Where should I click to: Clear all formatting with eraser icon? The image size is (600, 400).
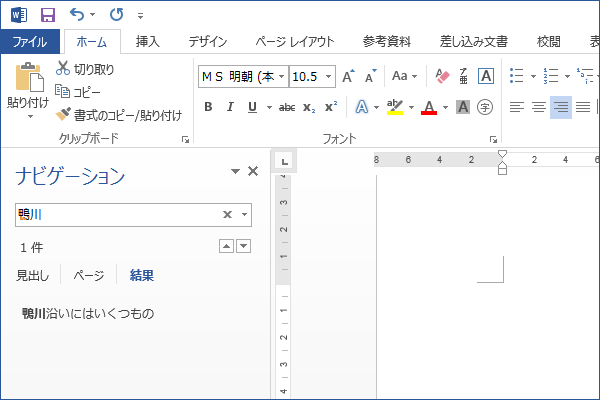tap(442, 76)
